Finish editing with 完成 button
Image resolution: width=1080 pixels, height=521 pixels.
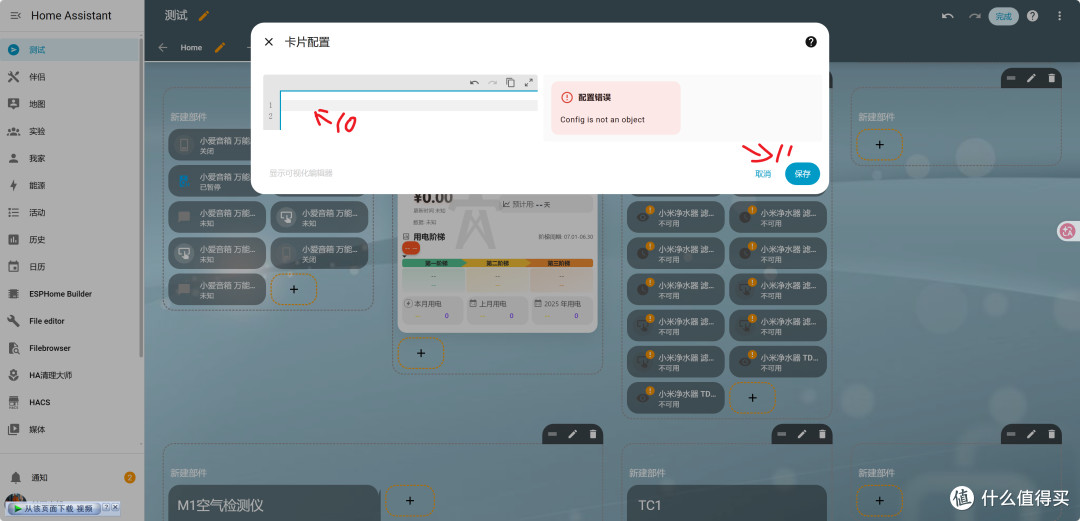[1004, 16]
